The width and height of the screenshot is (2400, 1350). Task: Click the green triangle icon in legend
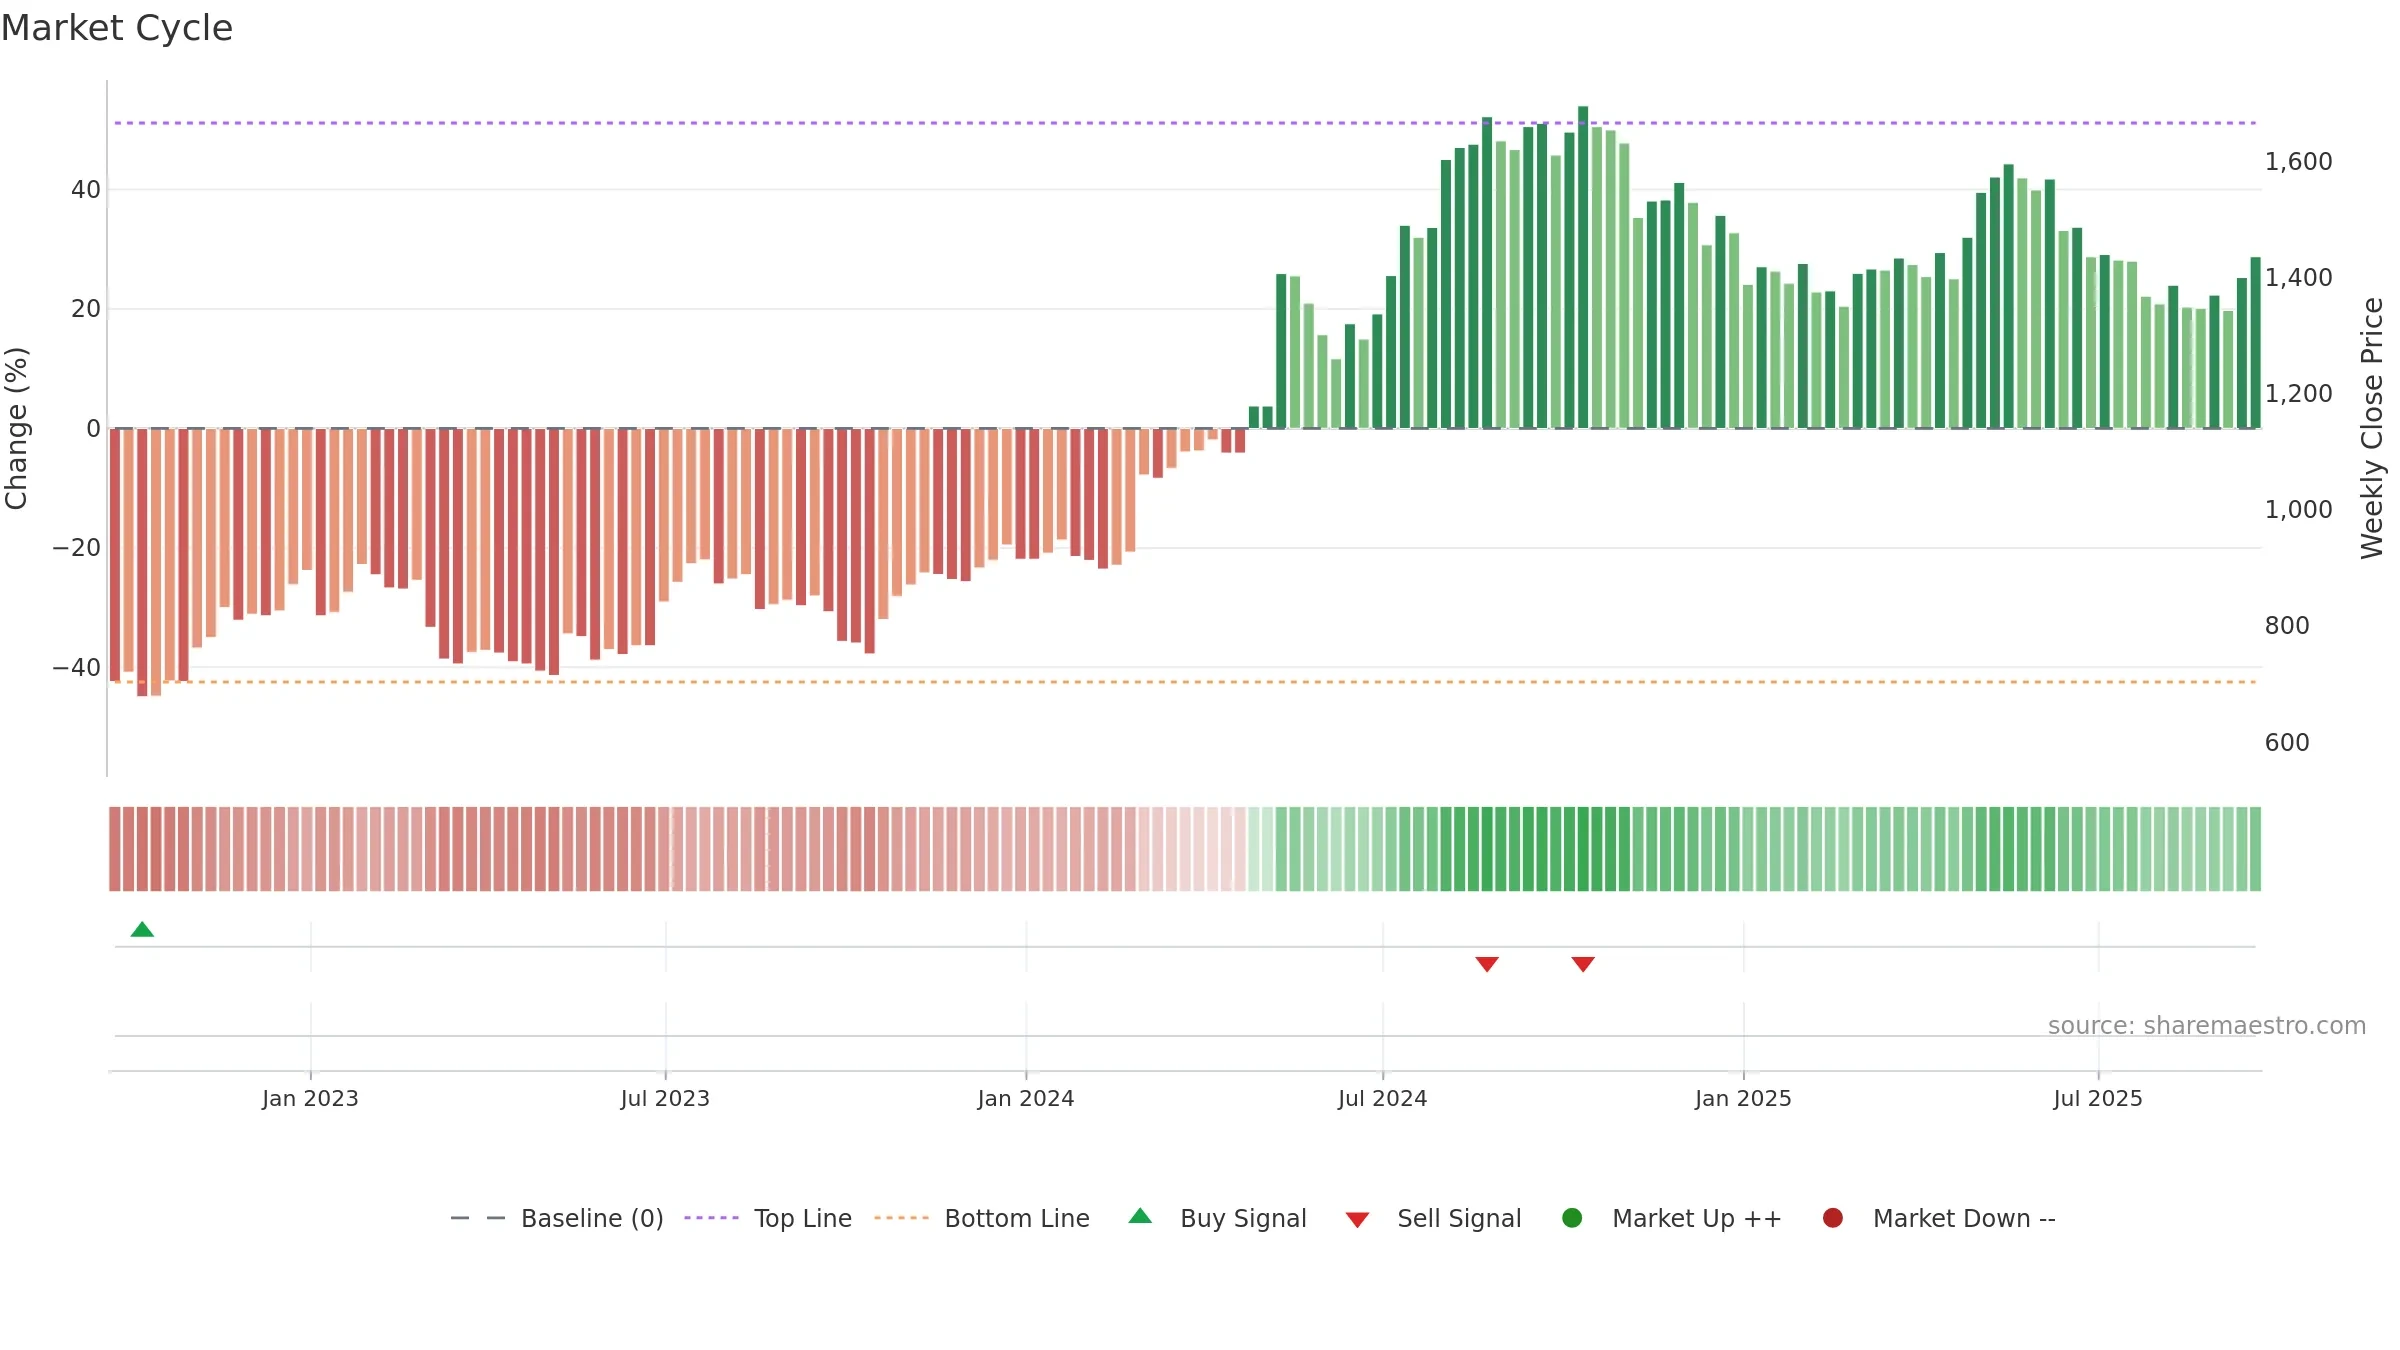click(1140, 1216)
